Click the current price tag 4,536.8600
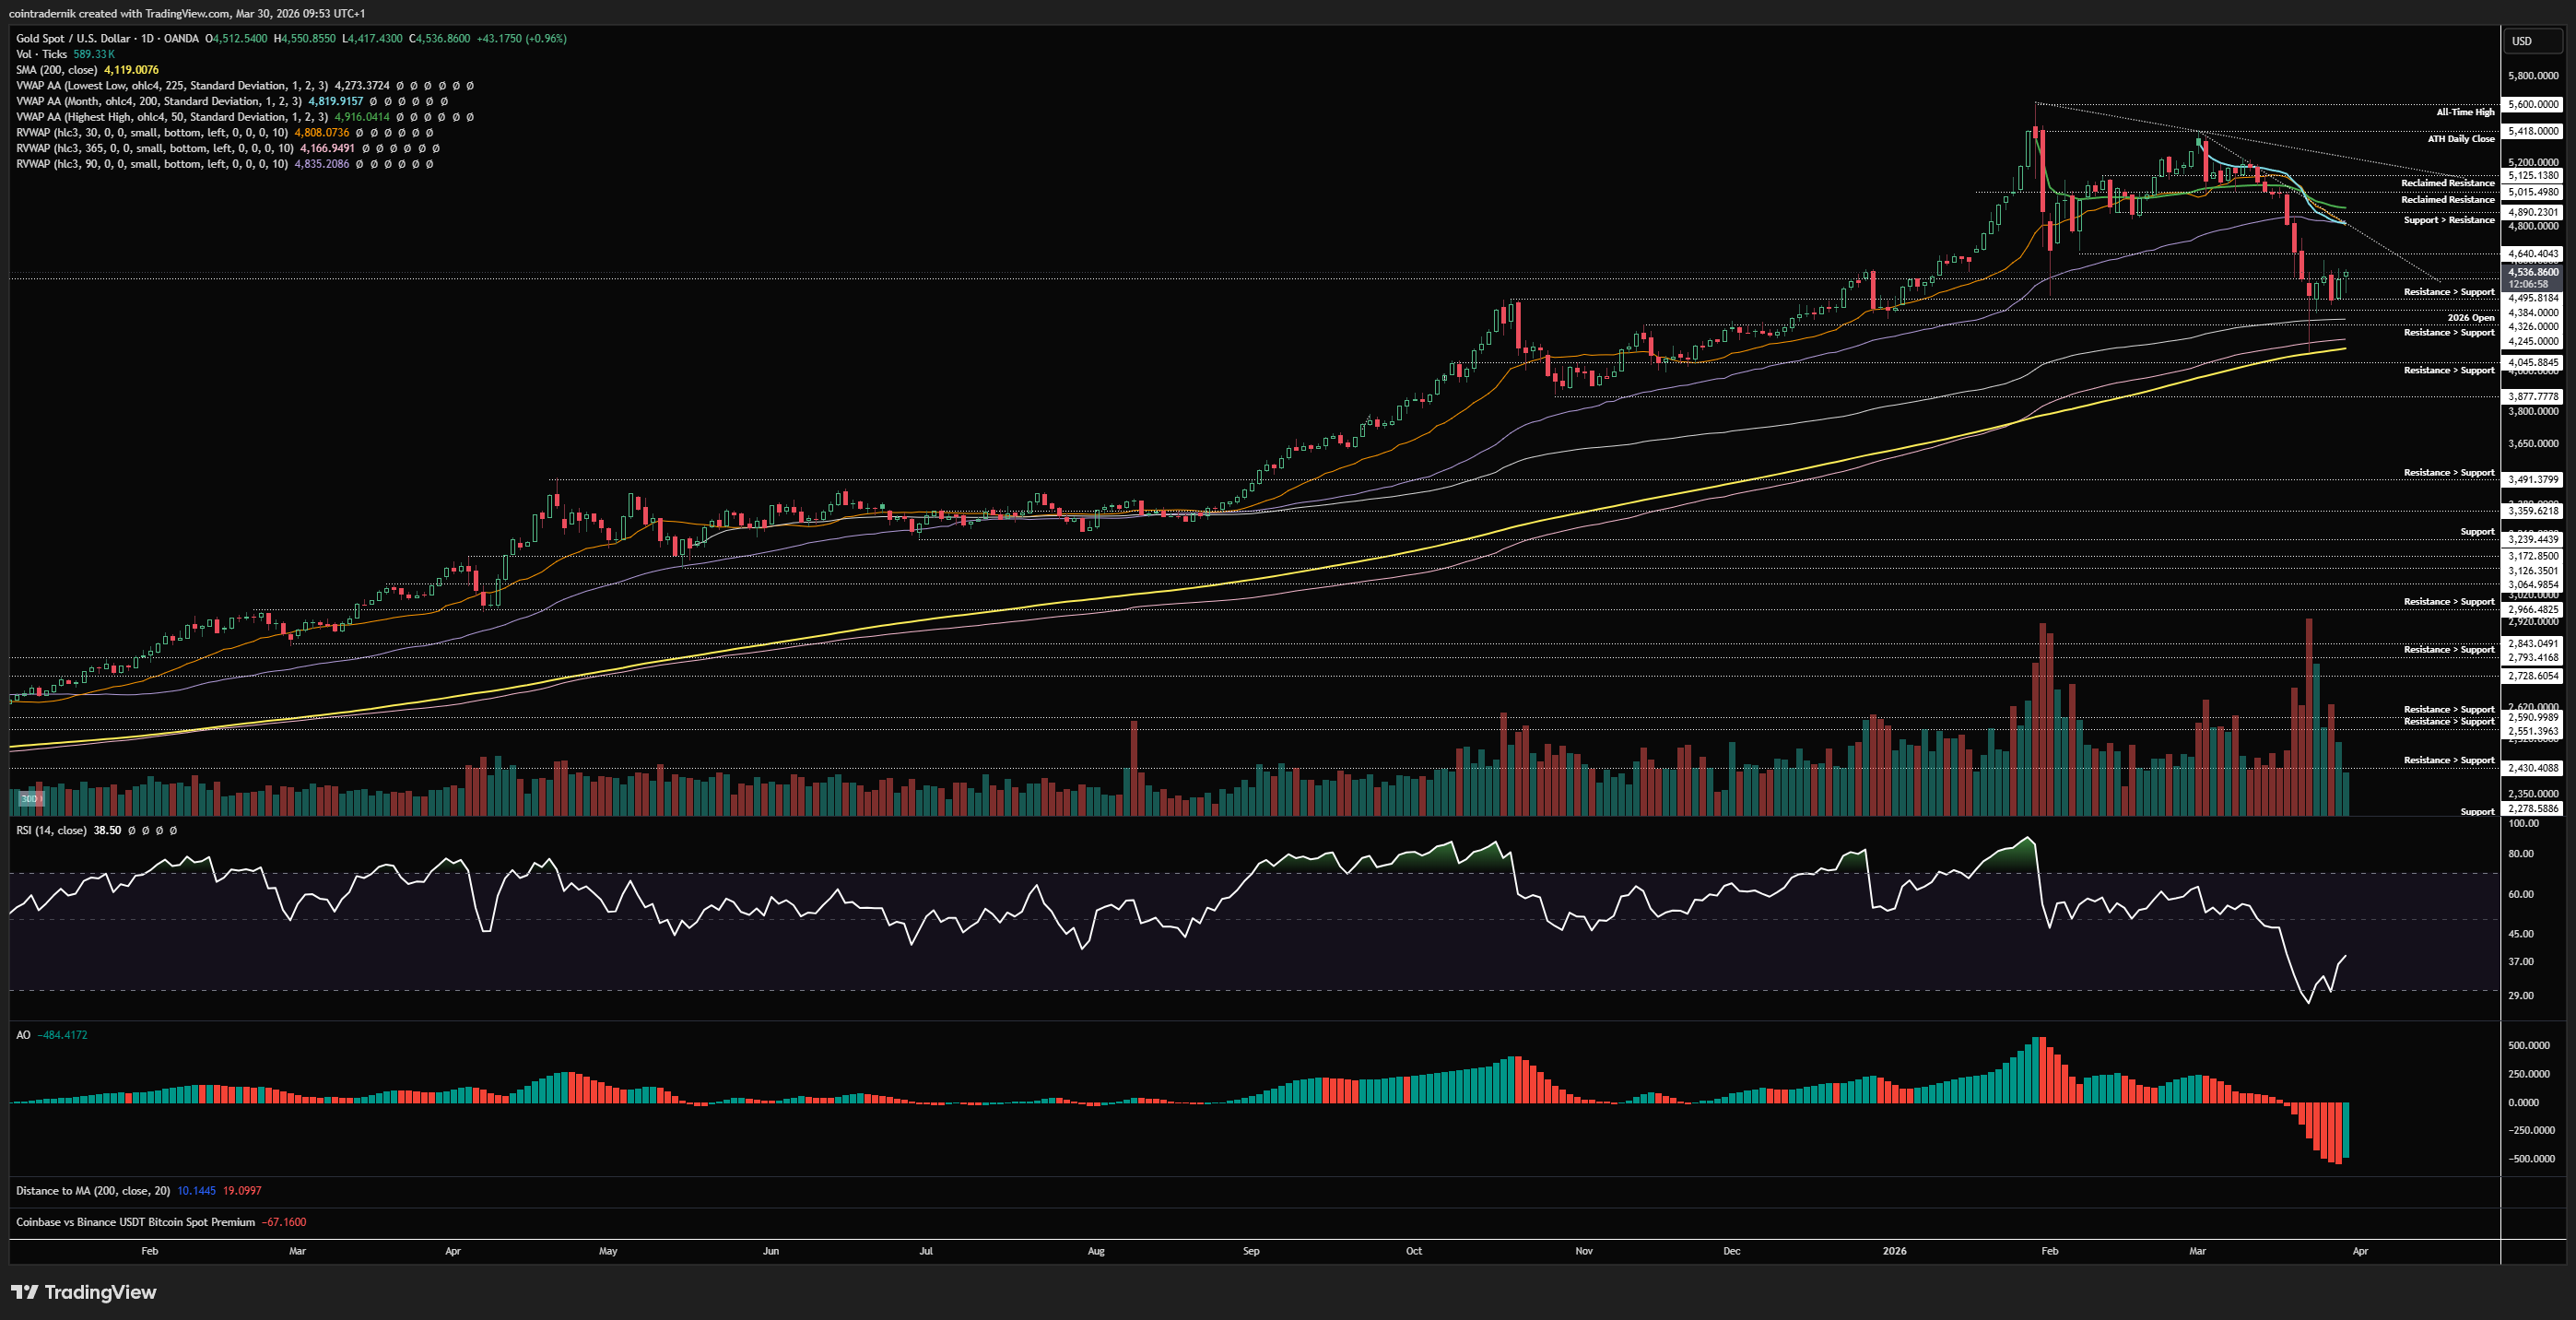The height and width of the screenshot is (1320, 2576). click(2533, 272)
